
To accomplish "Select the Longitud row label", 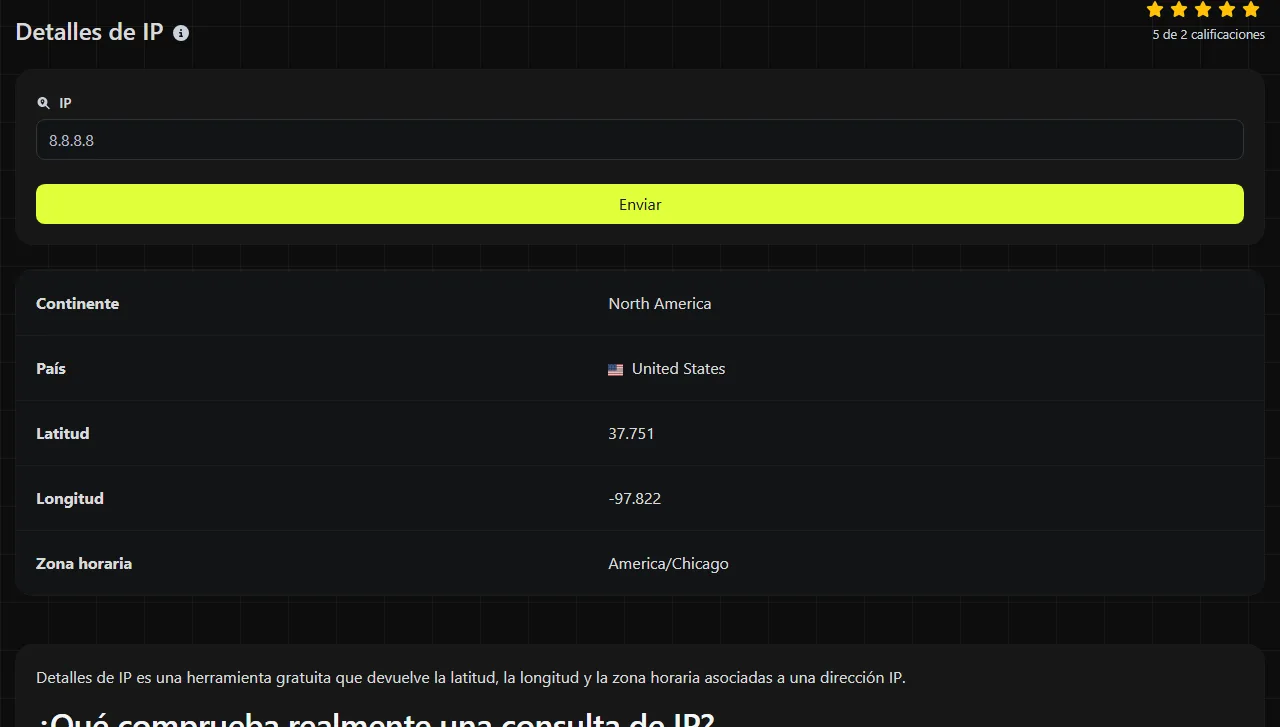I will (x=70, y=499).
